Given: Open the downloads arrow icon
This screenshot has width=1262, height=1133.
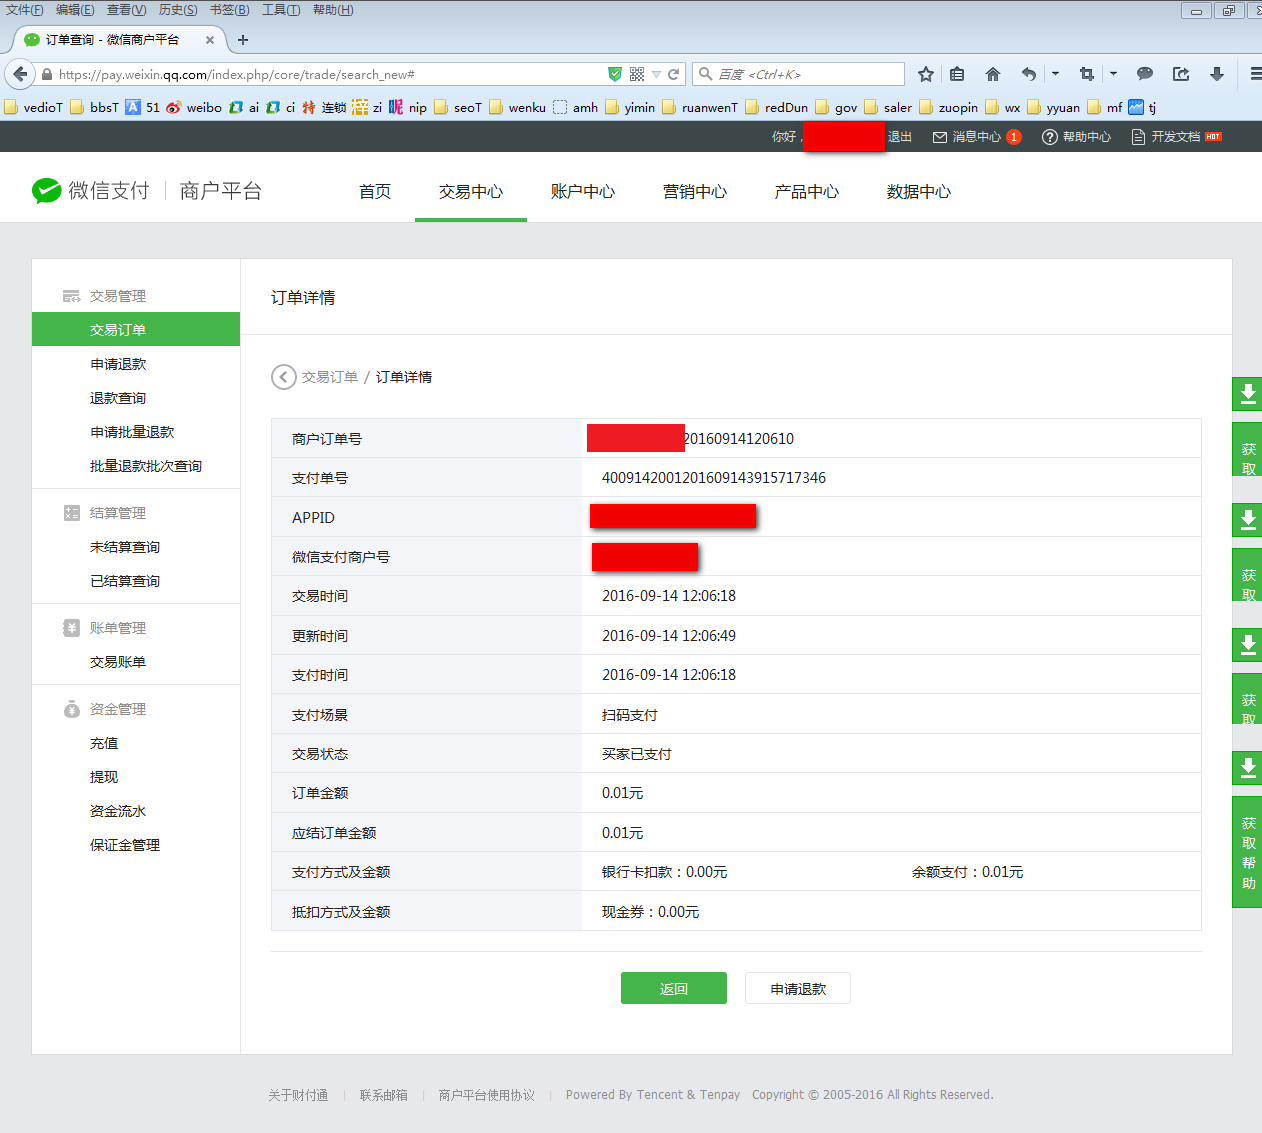Looking at the screenshot, I should coord(1217,74).
